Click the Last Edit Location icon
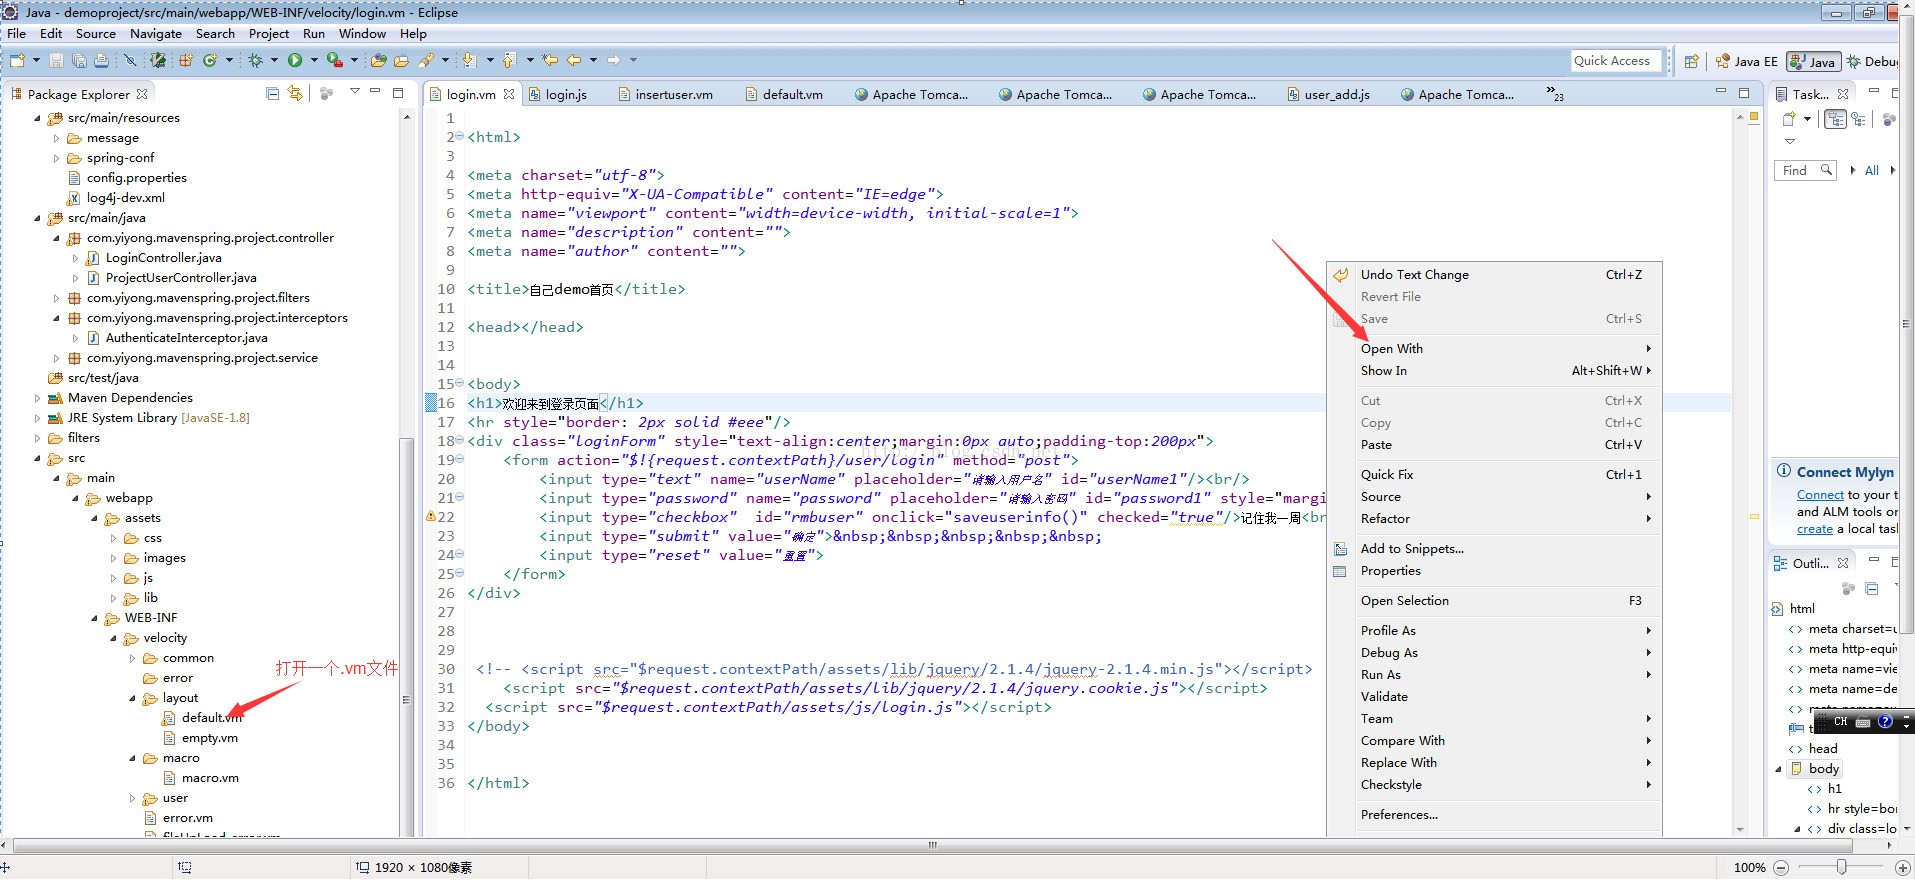Screen dimensions: 1915x880 [x=550, y=61]
